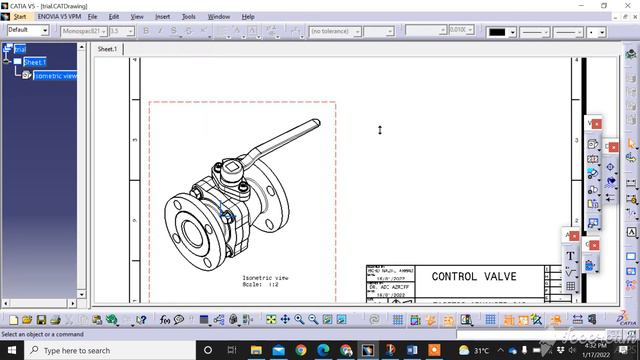Open Google Chrome from the taskbar
Screen dimensions: 640x360
(x=301, y=350)
